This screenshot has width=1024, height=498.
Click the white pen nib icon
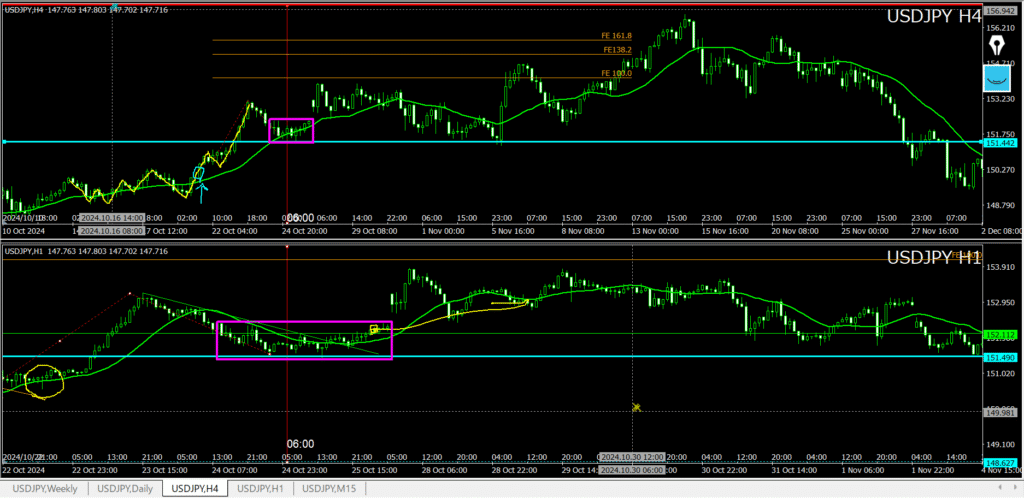995,43
